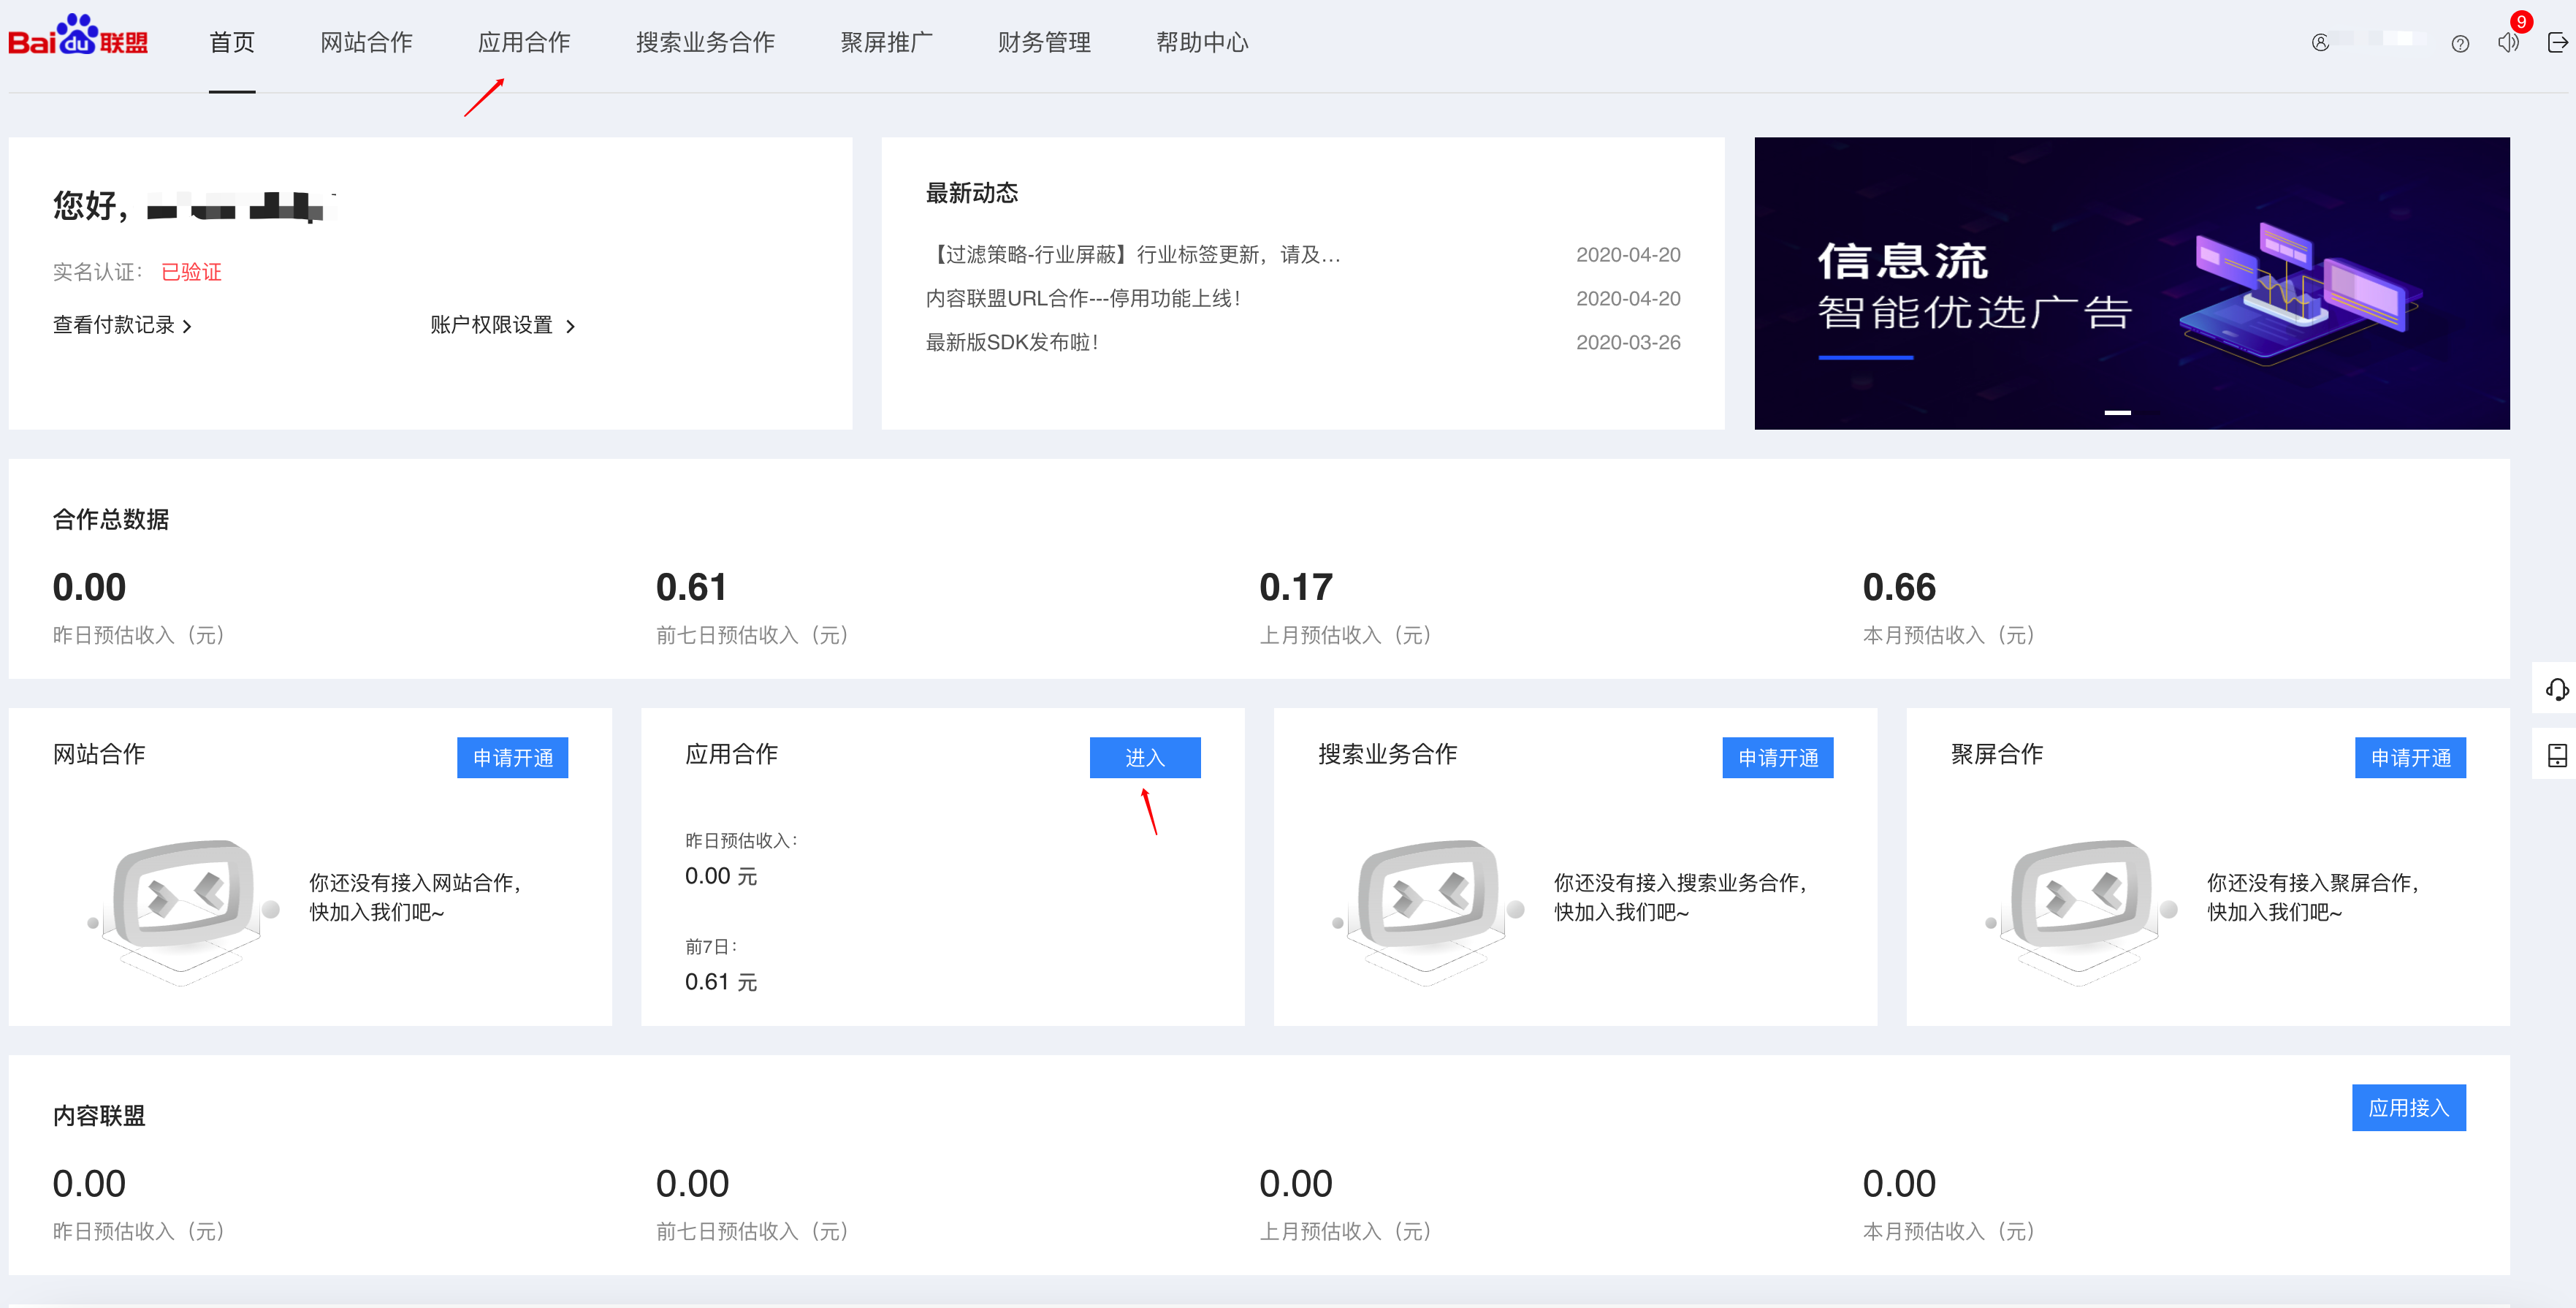Image resolution: width=2576 pixels, height=1308 pixels.
Task: Select 财务管理 in the navigation
Action: (1044, 42)
